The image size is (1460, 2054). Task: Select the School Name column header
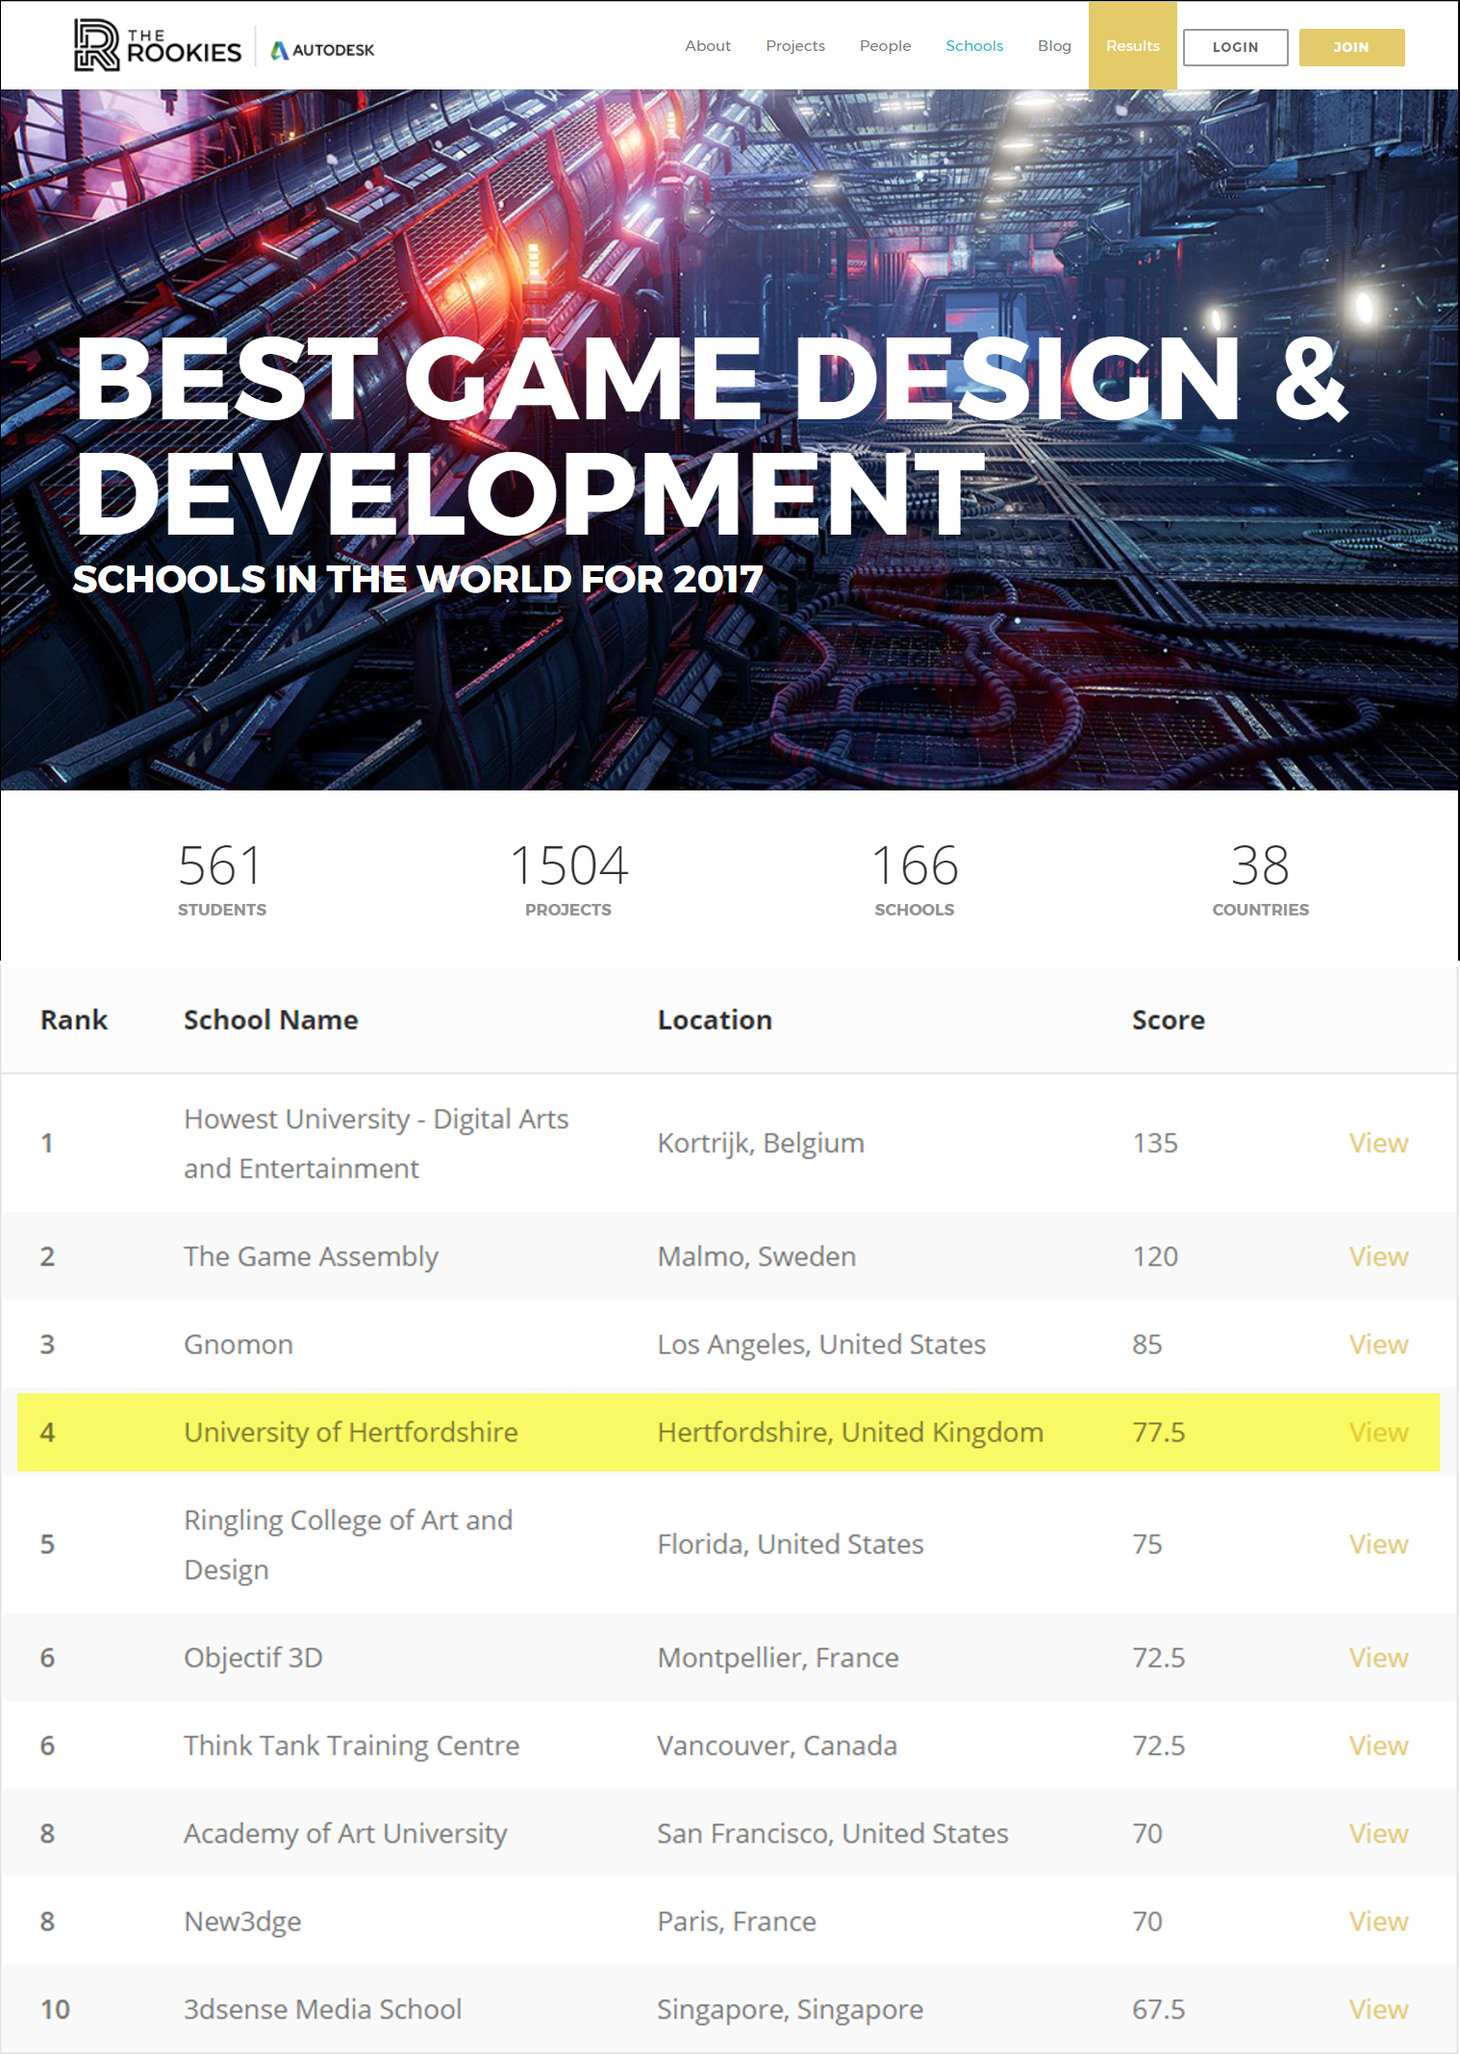coord(271,1020)
